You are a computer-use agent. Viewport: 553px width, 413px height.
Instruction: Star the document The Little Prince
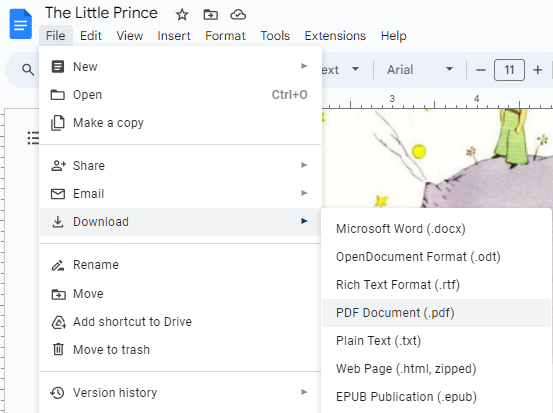click(x=182, y=14)
